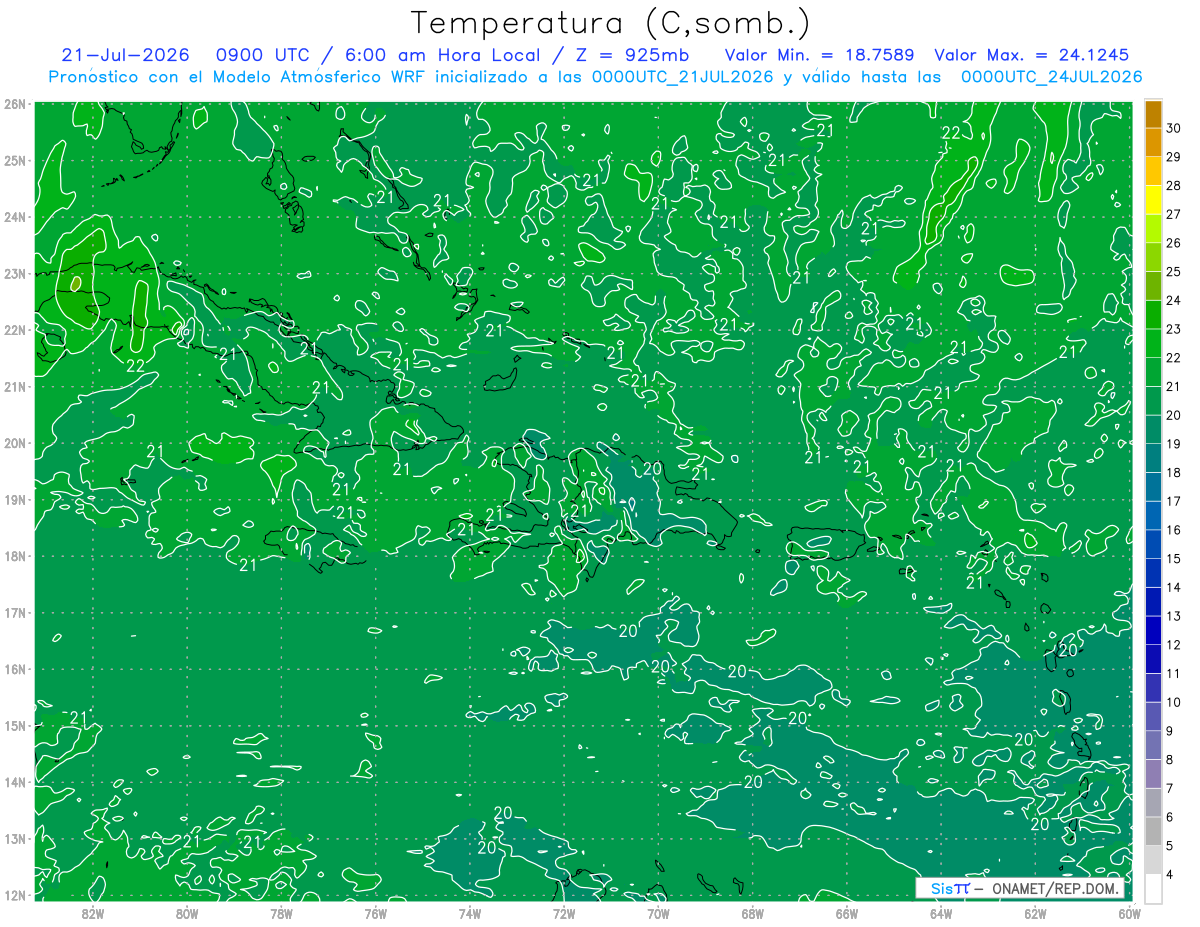
Task: Click color scale label '19'
Action: [x=1174, y=443]
